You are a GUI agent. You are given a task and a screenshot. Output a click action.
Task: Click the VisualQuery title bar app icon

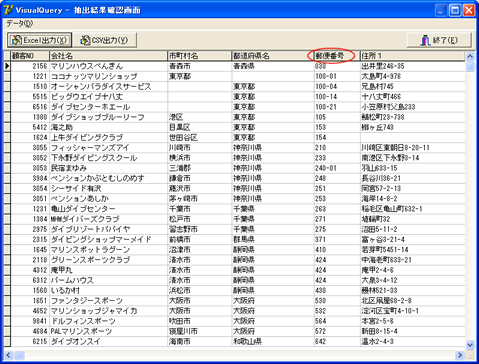click(x=8, y=10)
